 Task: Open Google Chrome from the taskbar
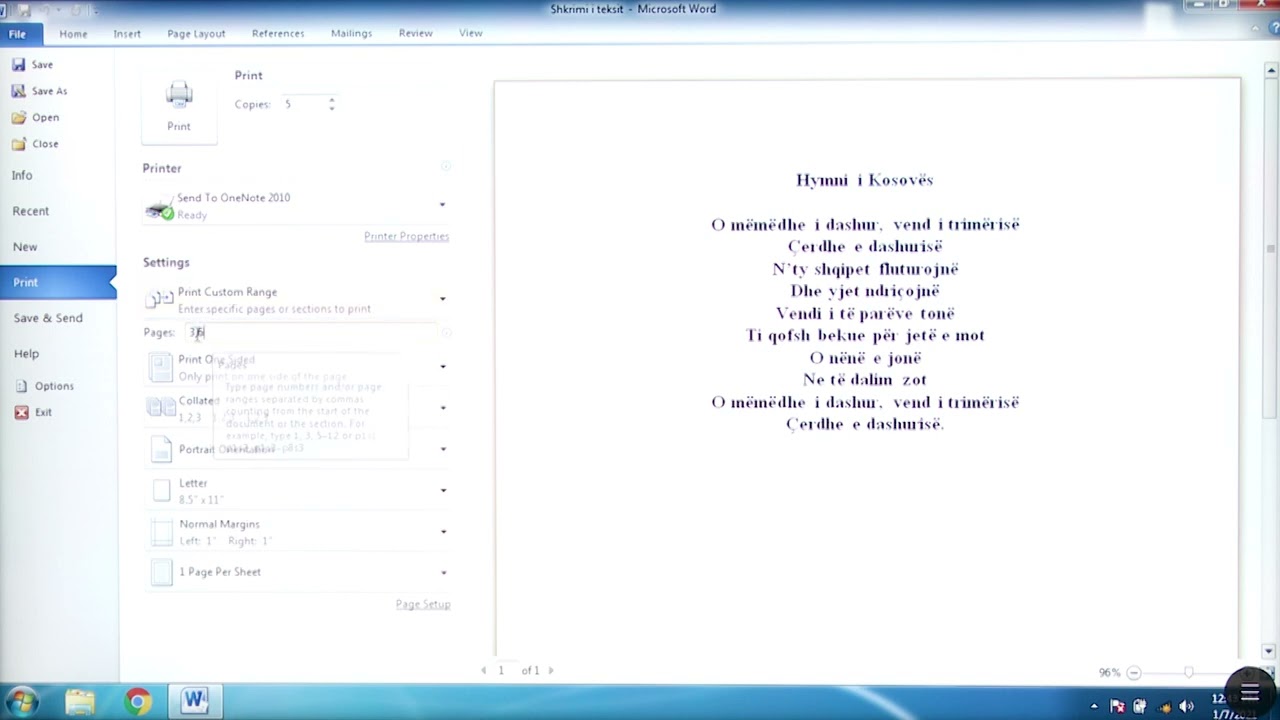(x=138, y=702)
